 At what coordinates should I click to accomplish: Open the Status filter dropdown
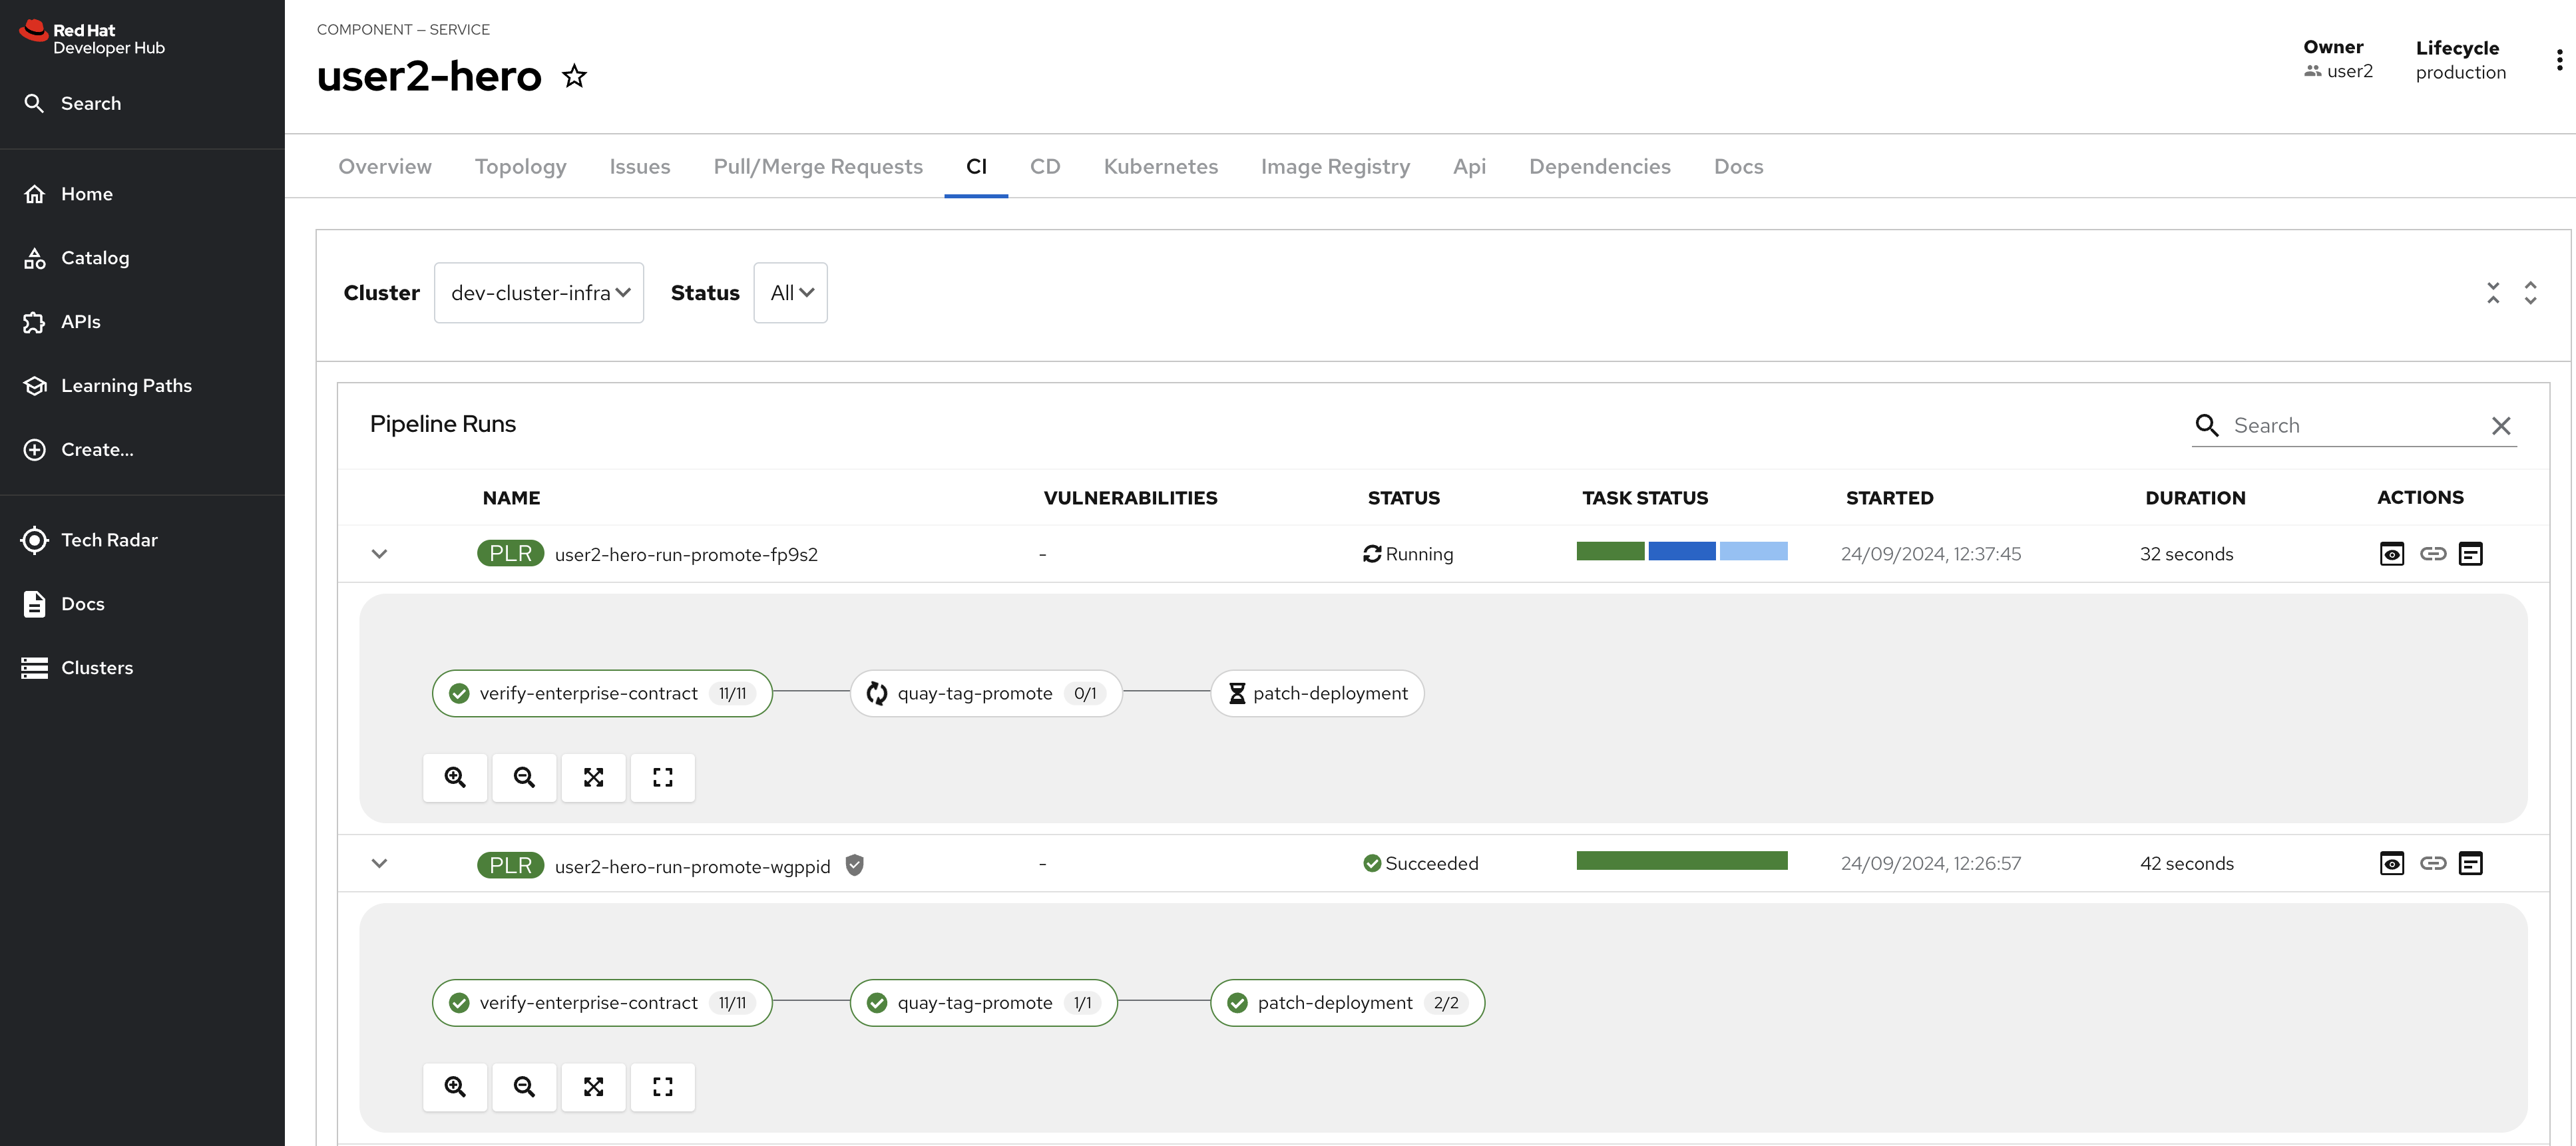[x=790, y=293]
